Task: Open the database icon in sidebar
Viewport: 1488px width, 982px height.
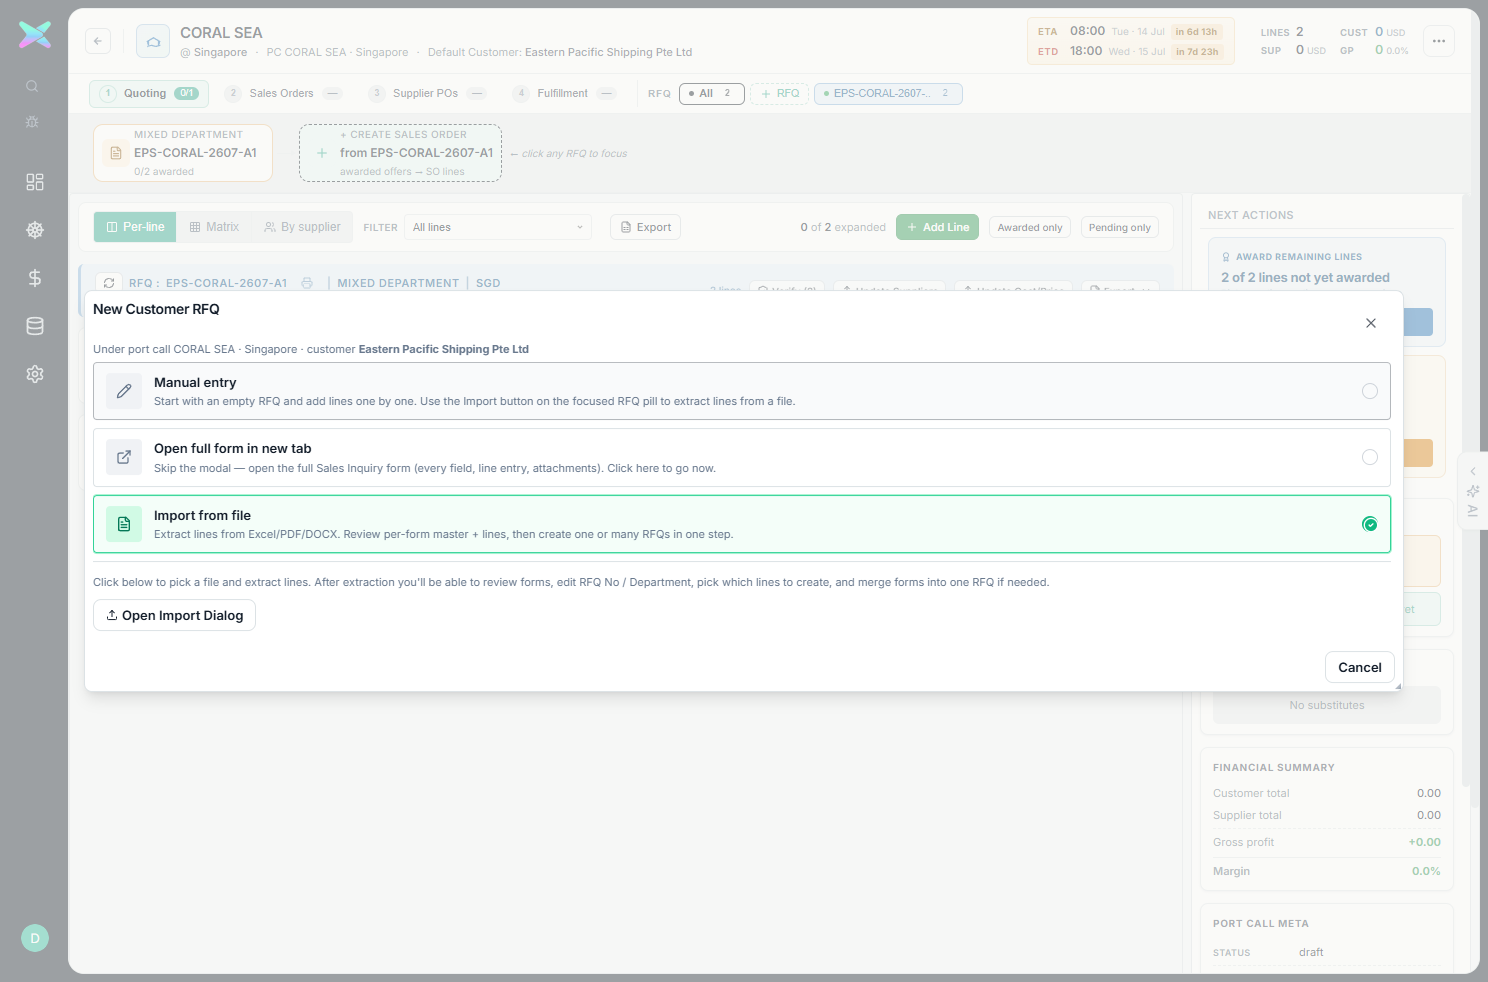Action: point(35,326)
